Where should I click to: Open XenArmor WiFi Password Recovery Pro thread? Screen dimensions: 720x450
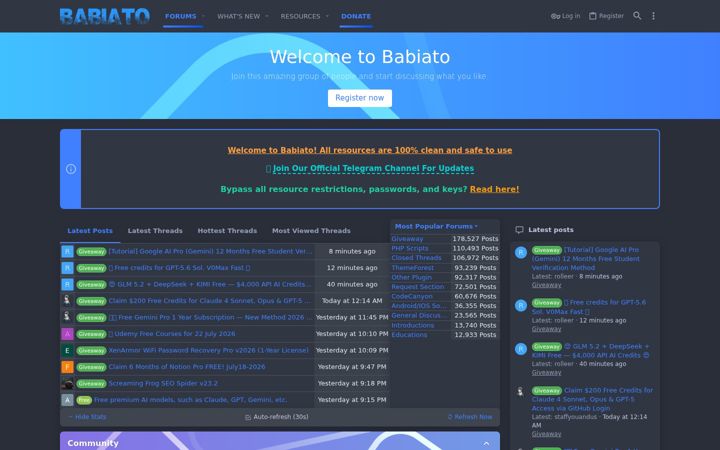(208, 350)
